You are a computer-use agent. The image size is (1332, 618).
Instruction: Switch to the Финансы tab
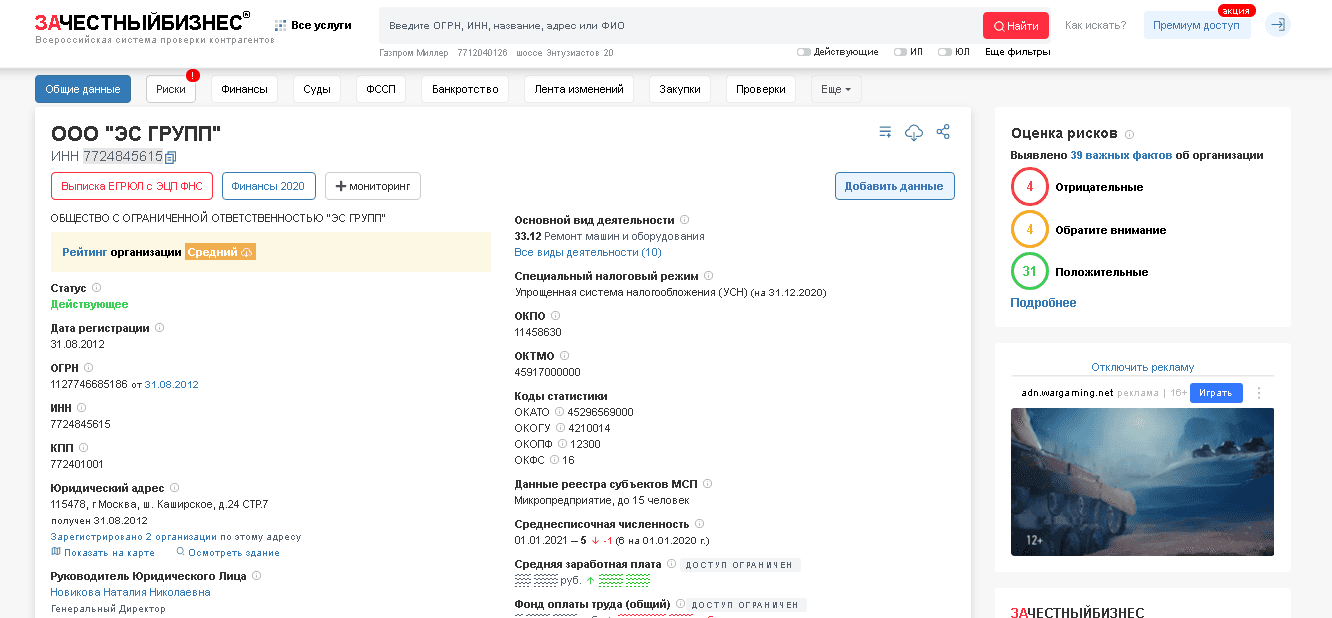pos(244,89)
